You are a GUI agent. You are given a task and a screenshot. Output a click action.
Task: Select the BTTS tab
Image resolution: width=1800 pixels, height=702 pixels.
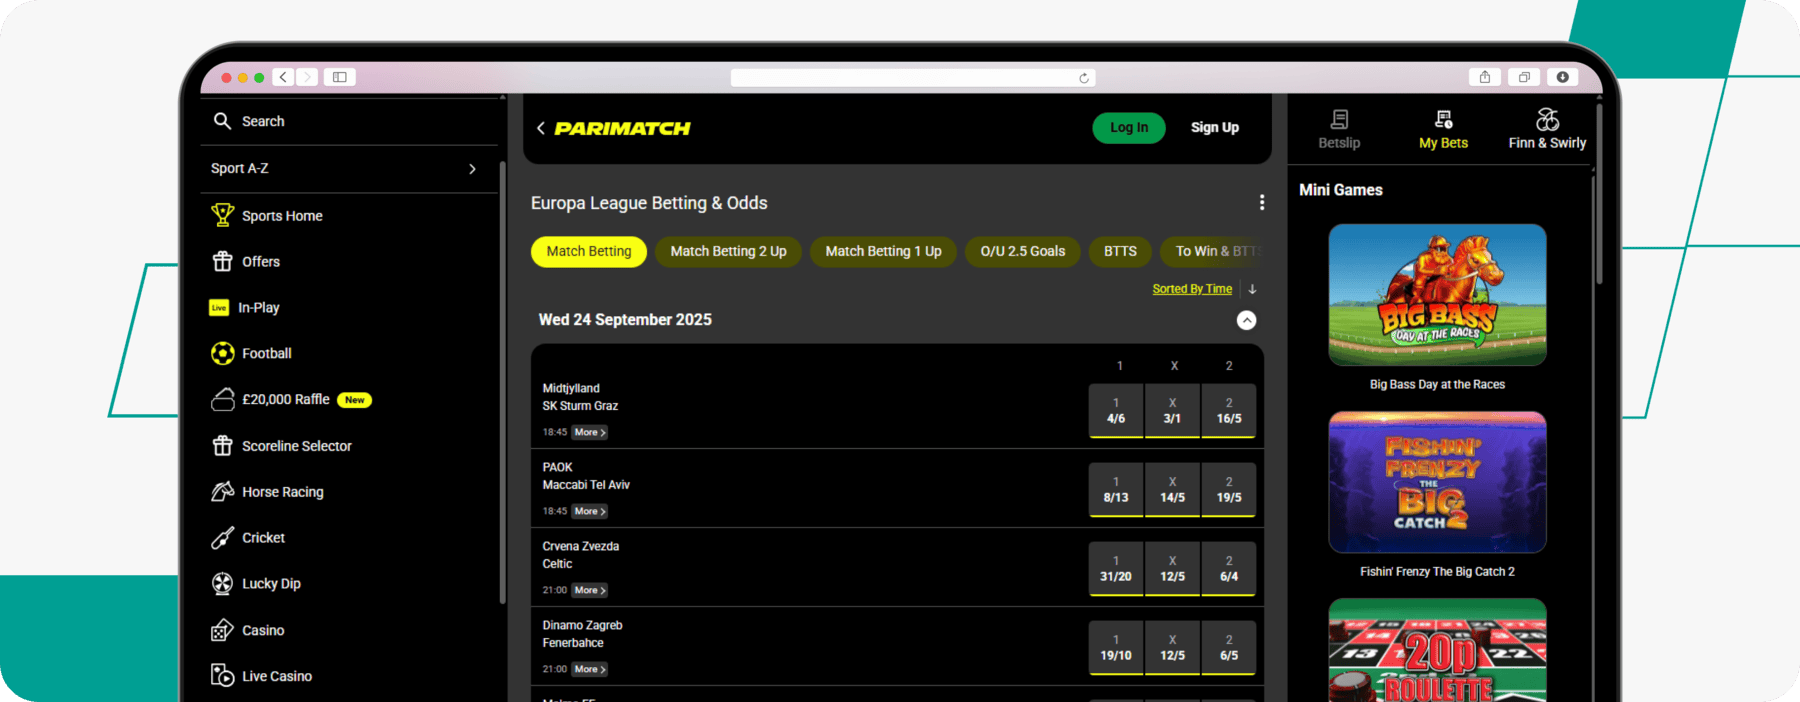(1120, 251)
